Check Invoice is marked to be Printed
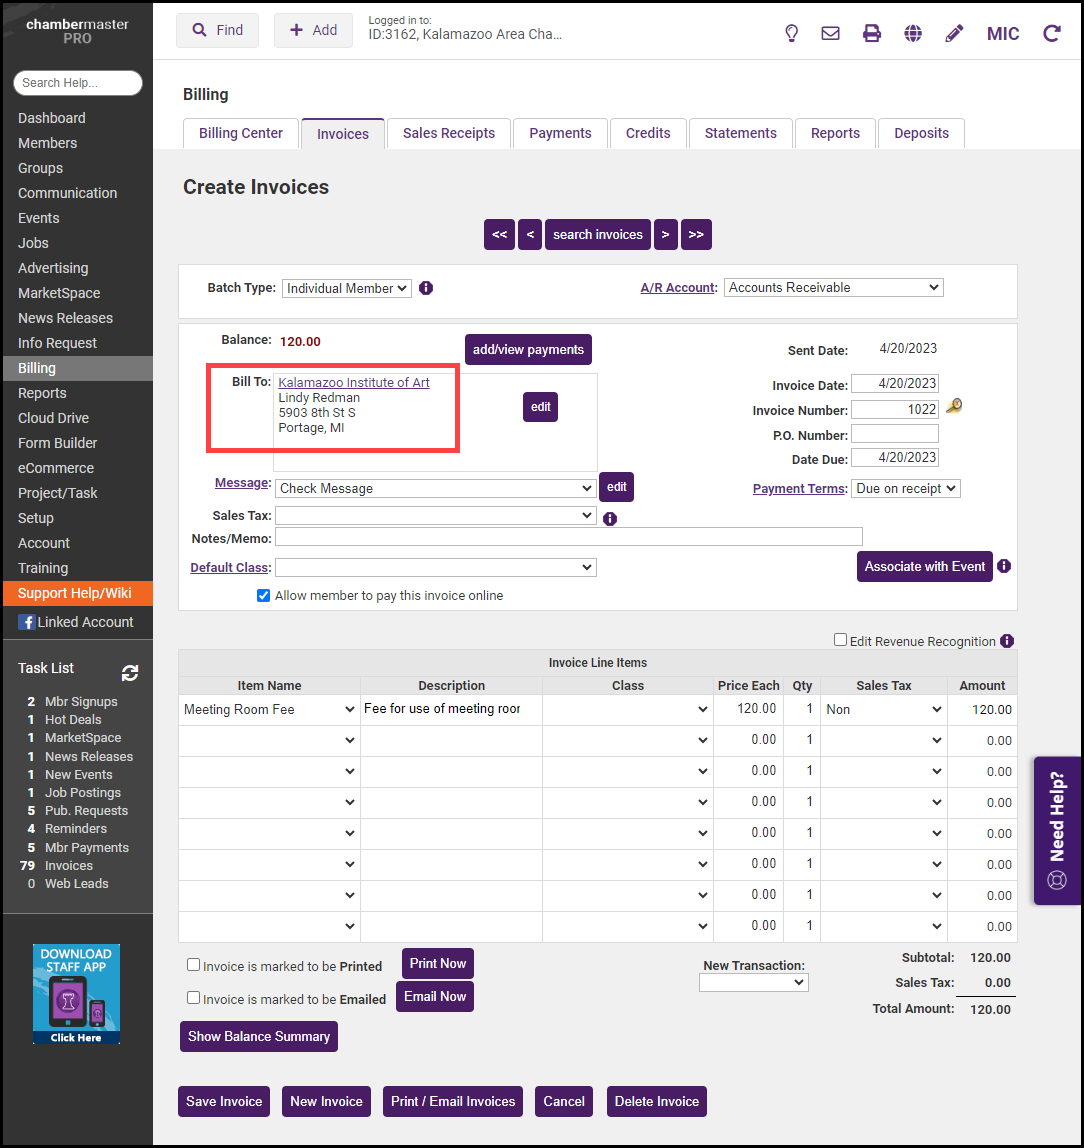 click(194, 965)
